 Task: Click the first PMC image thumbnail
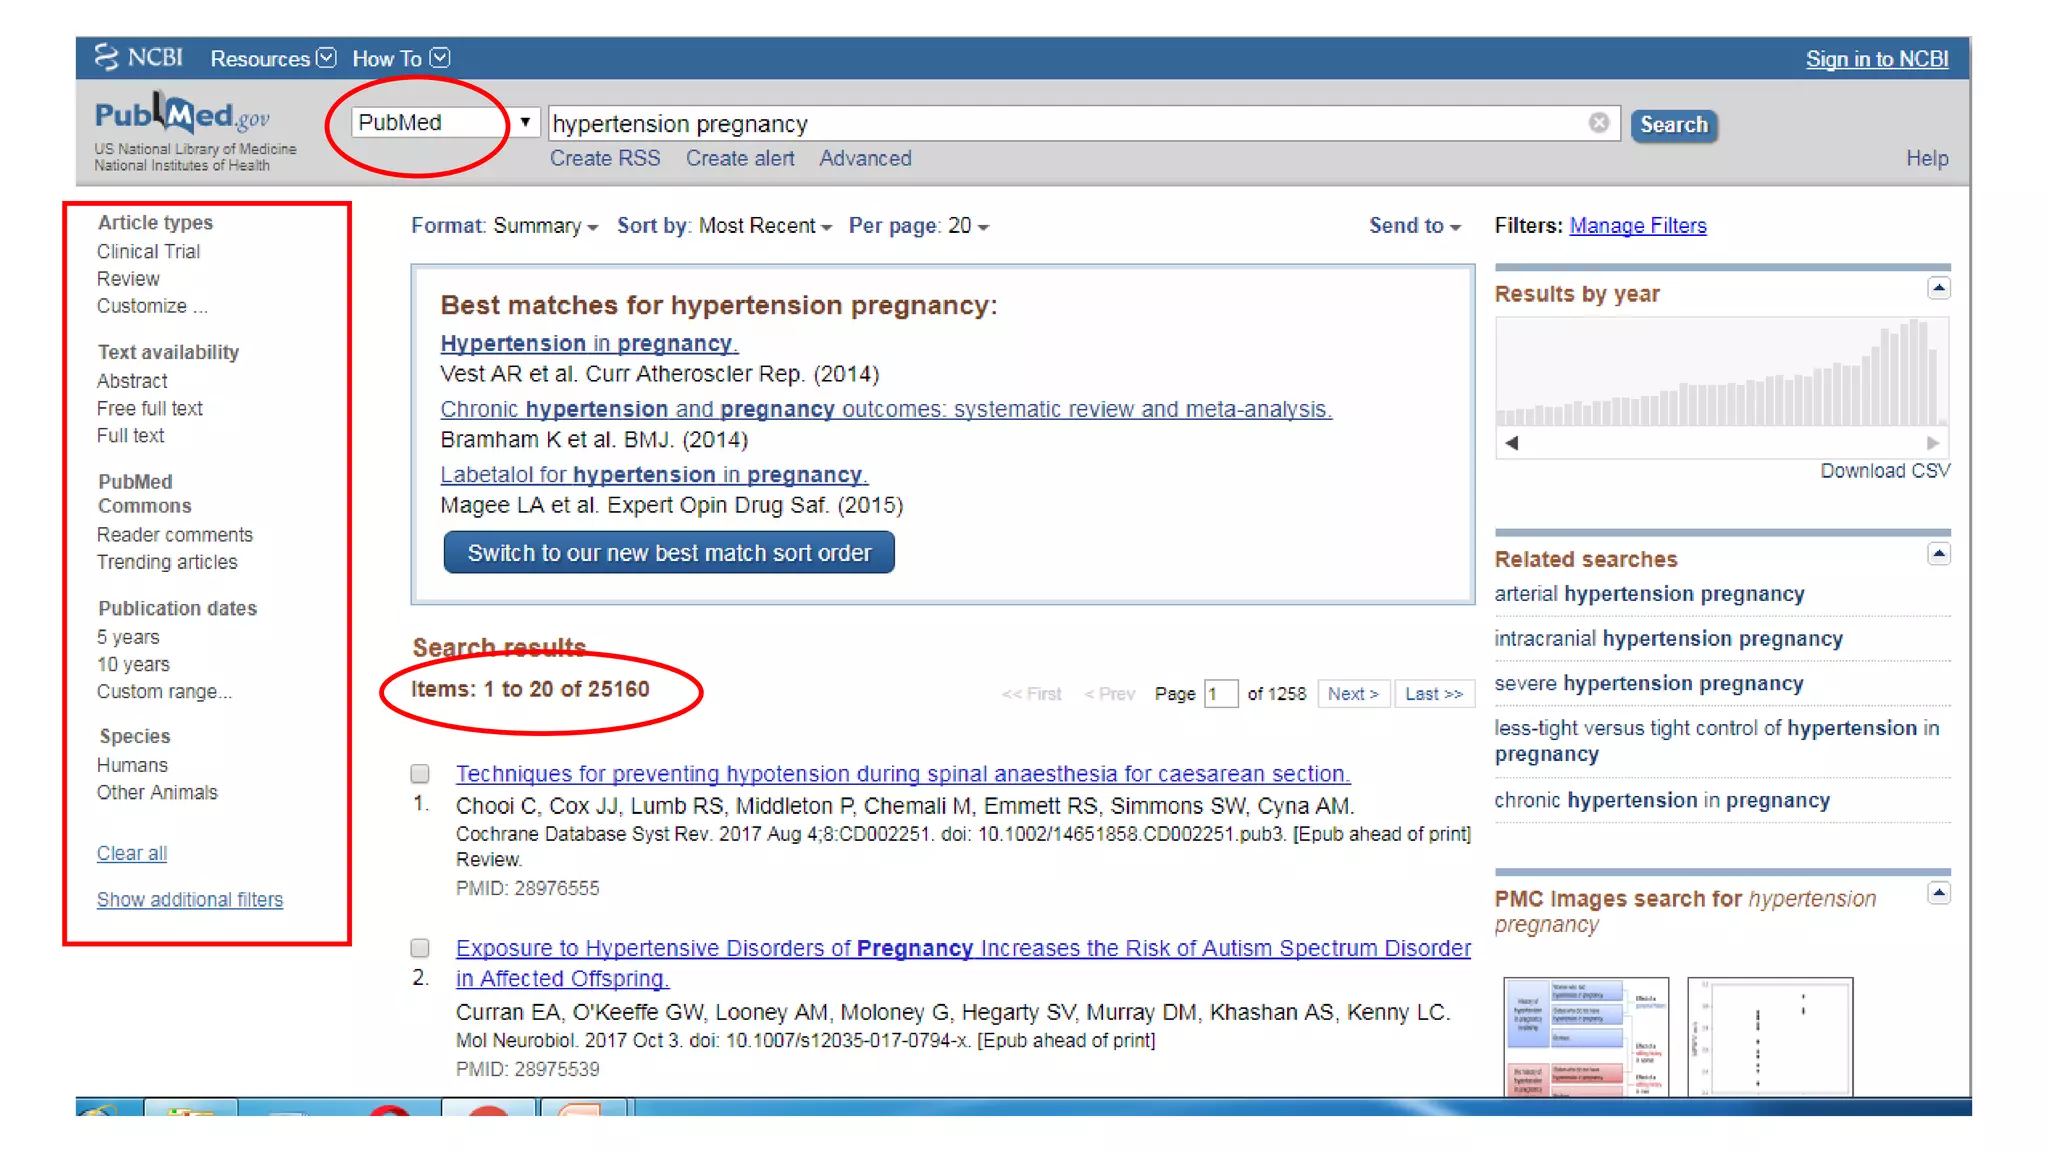(1586, 1036)
